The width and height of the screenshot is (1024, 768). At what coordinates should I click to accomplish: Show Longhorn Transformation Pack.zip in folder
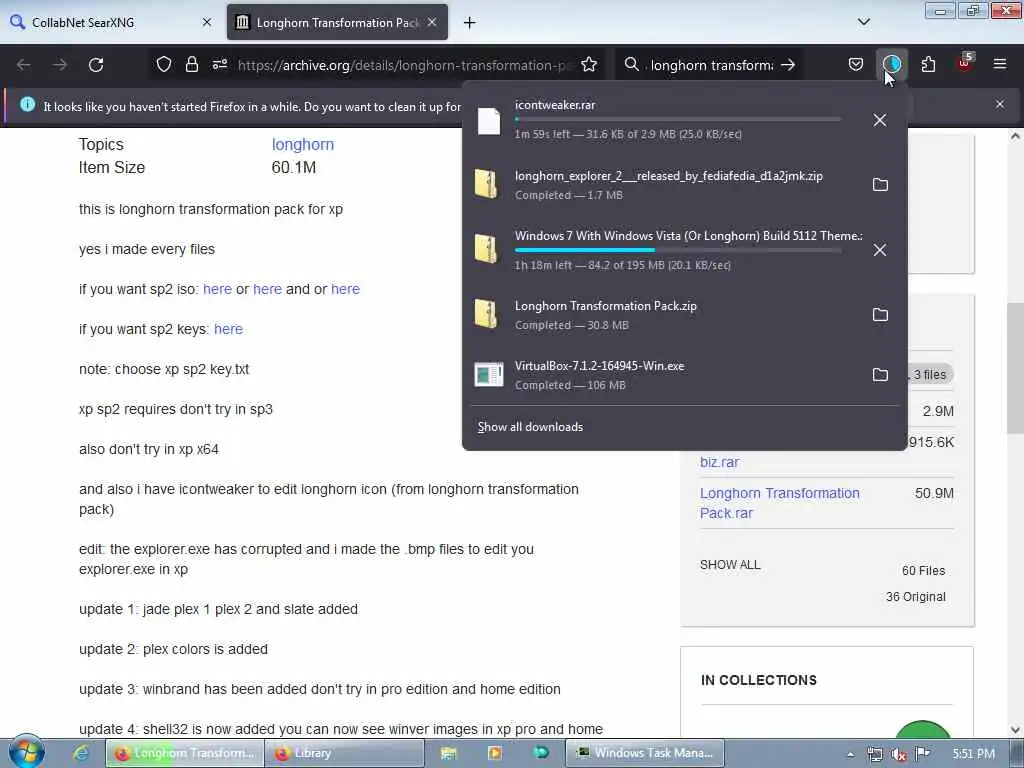pyautogui.click(x=880, y=315)
